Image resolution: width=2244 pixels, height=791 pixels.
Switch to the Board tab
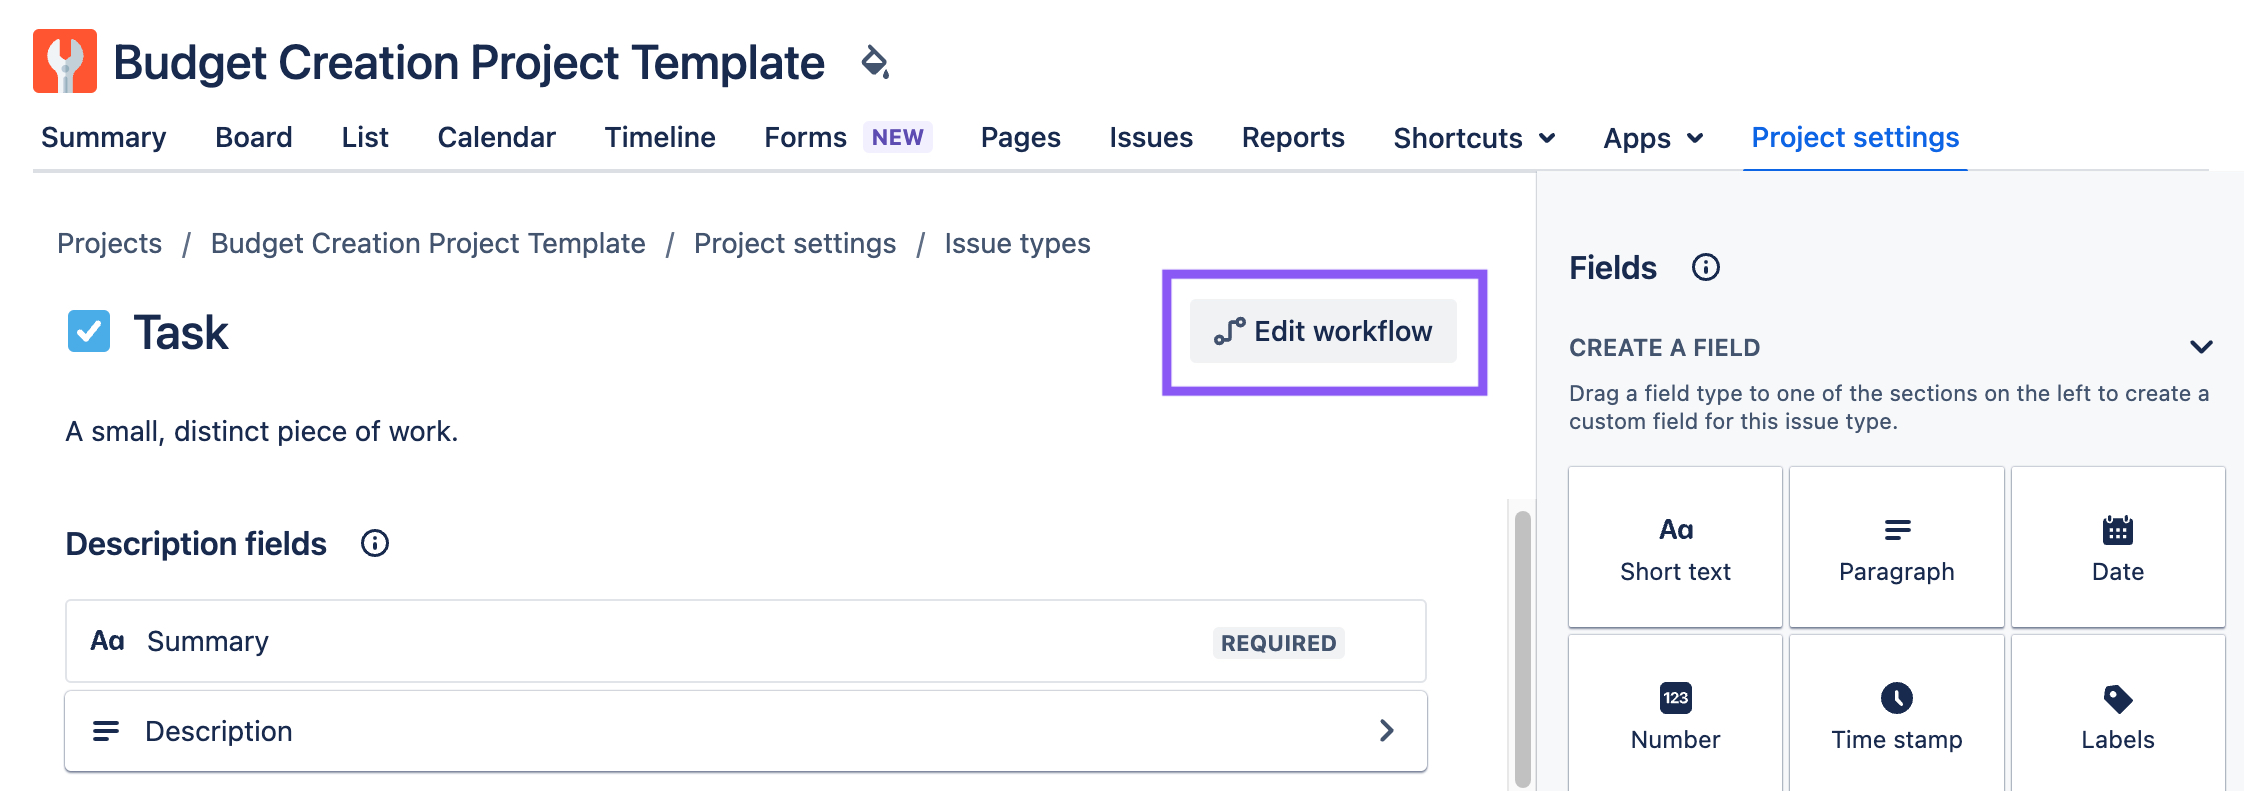coord(254,138)
